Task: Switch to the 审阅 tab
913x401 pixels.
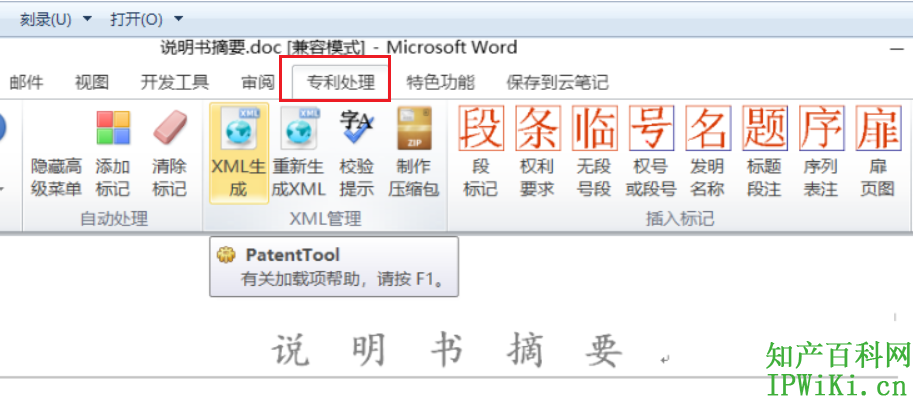Action: [258, 83]
